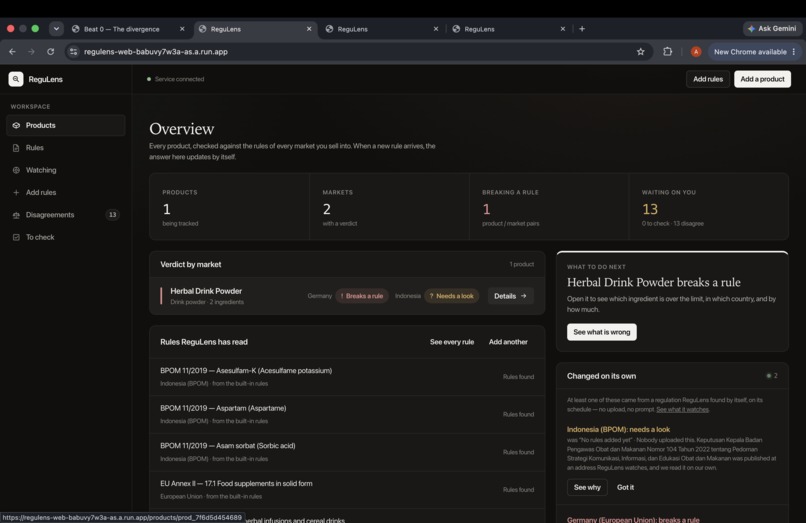
Task: Click the Breaking a rule stat card
Action: 549,207
